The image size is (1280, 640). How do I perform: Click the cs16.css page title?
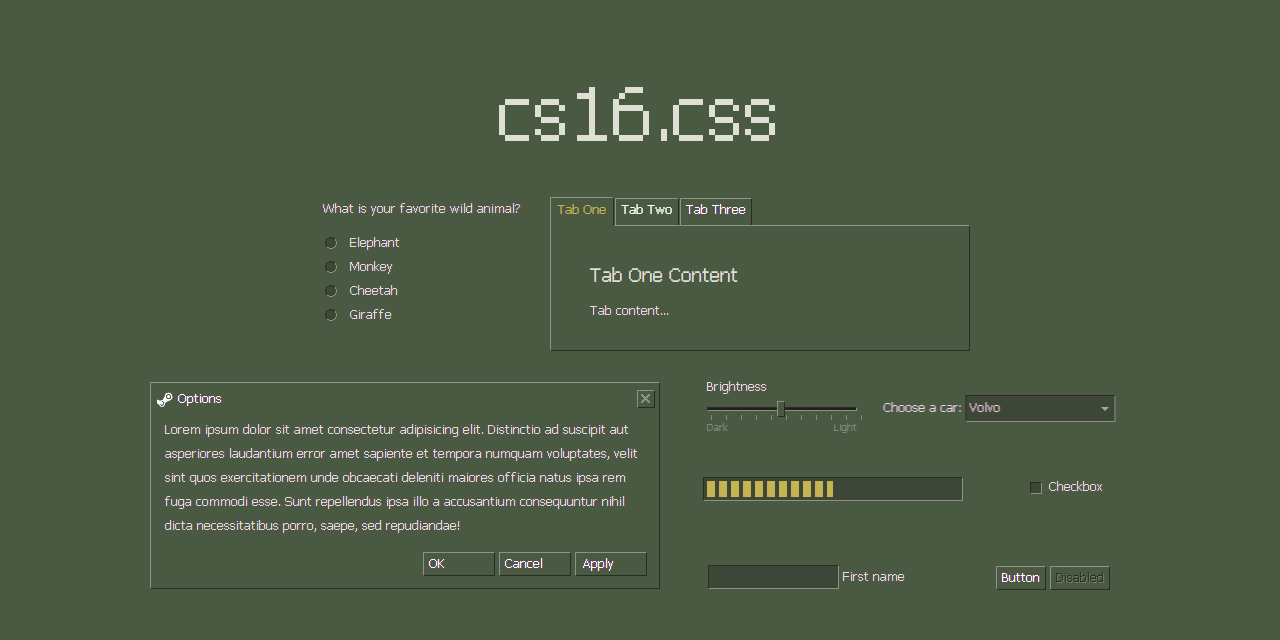point(636,117)
